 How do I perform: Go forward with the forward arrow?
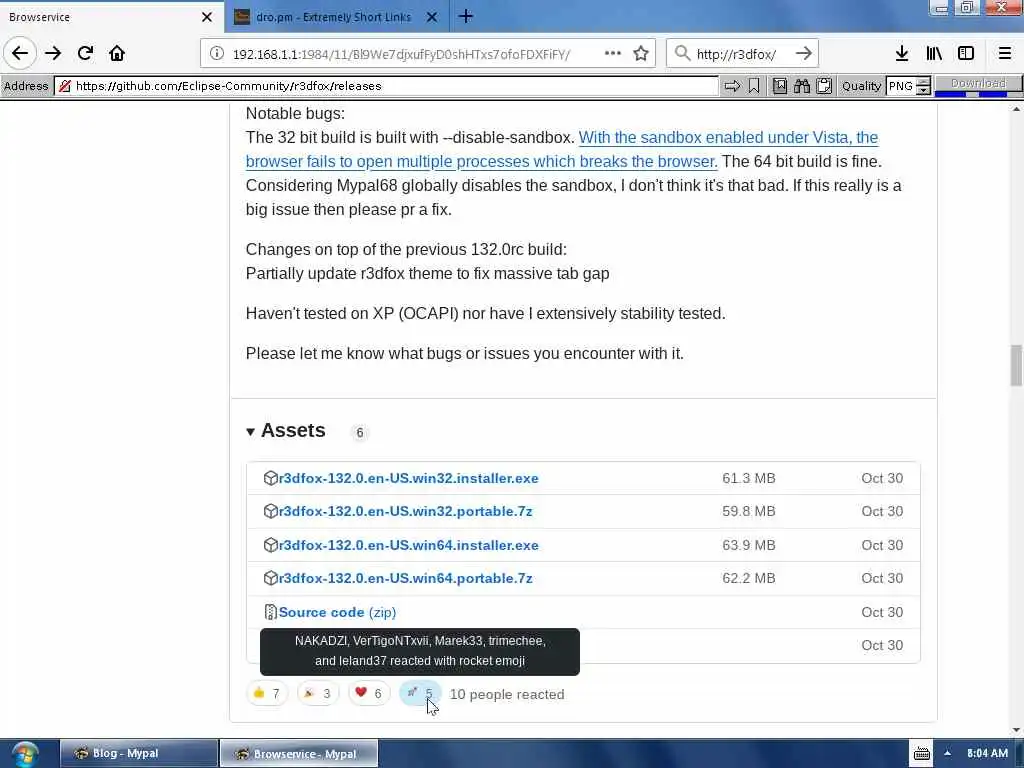[53, 54]
